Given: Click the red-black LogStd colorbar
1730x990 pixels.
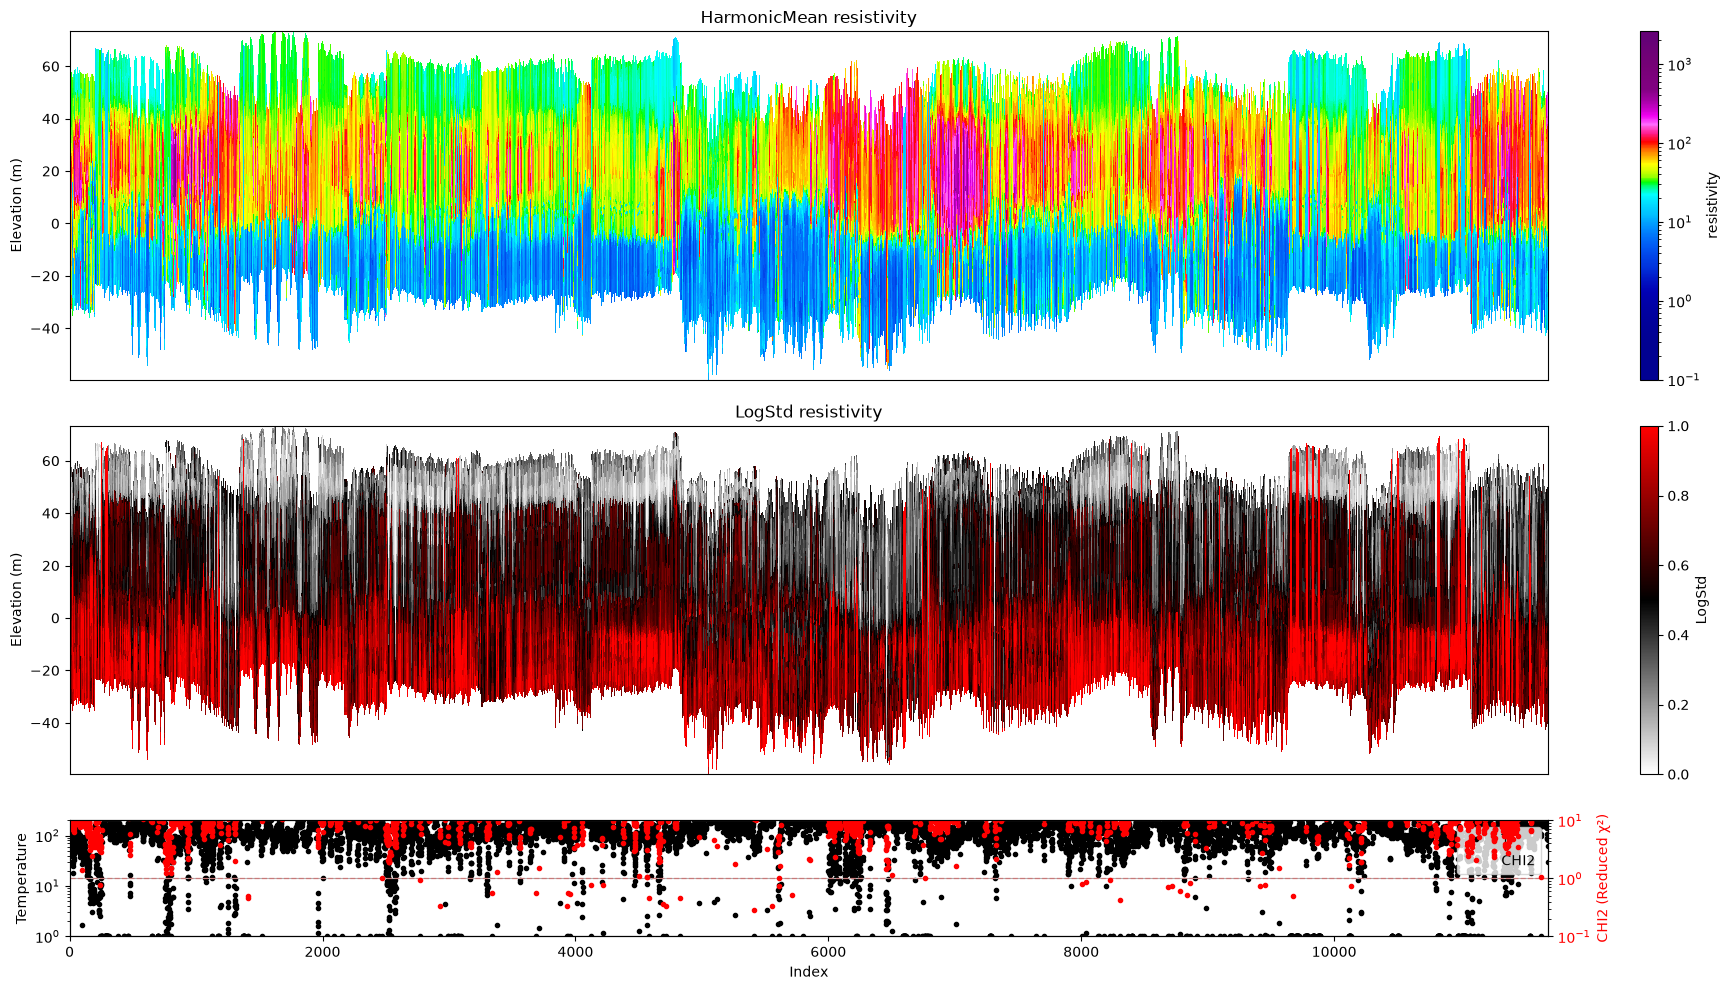Looking at the screenshot, I should pyautogui.click(x=1649, y=600).
